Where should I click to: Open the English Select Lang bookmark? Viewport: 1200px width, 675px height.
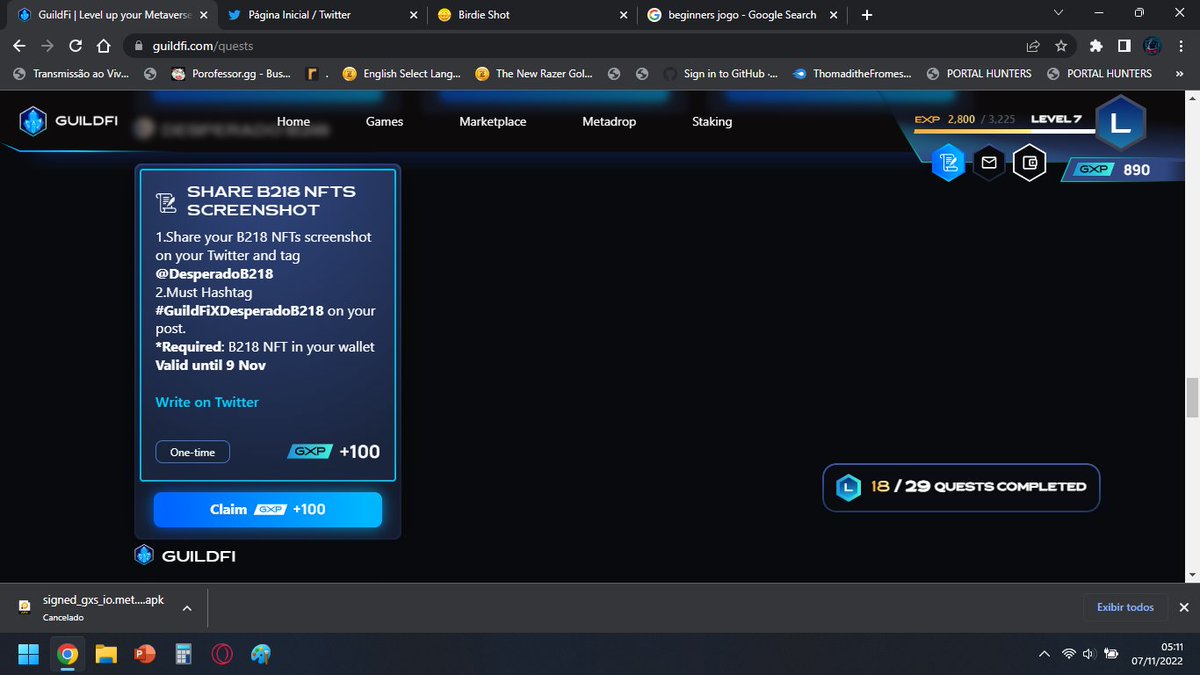pos(401,73)
